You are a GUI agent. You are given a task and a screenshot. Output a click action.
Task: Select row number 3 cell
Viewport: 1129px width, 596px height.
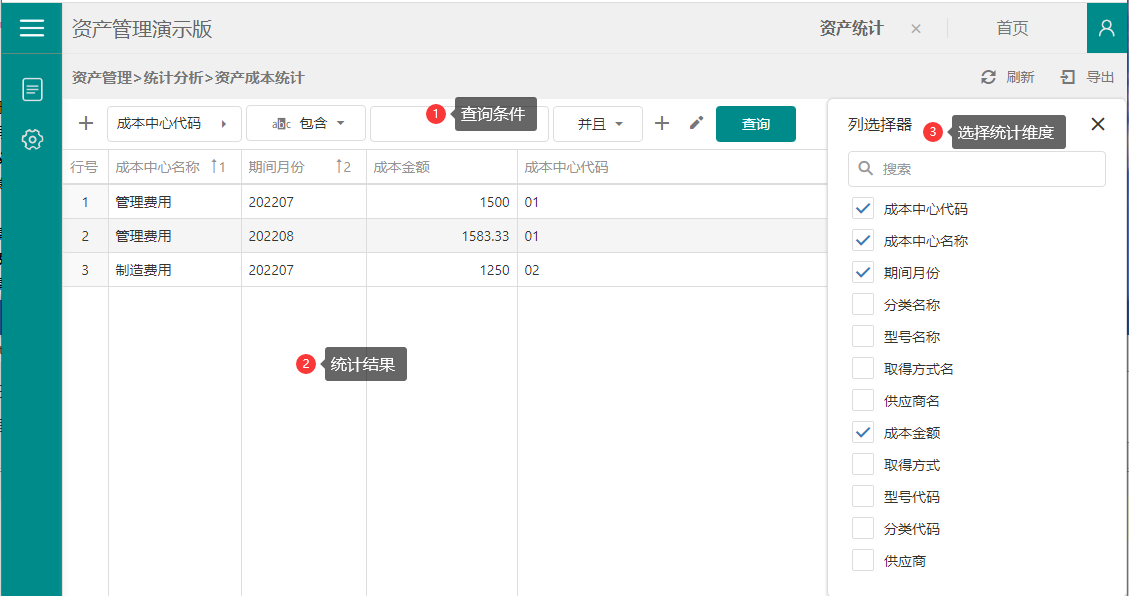[x=85, y=270]
